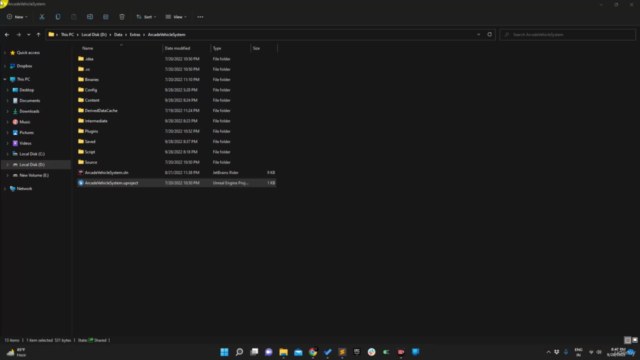This screenshot has width=640, height=360.
Task: Click the Cut toolbar icon
Action: pyautogui.click(x=42, y=17)
